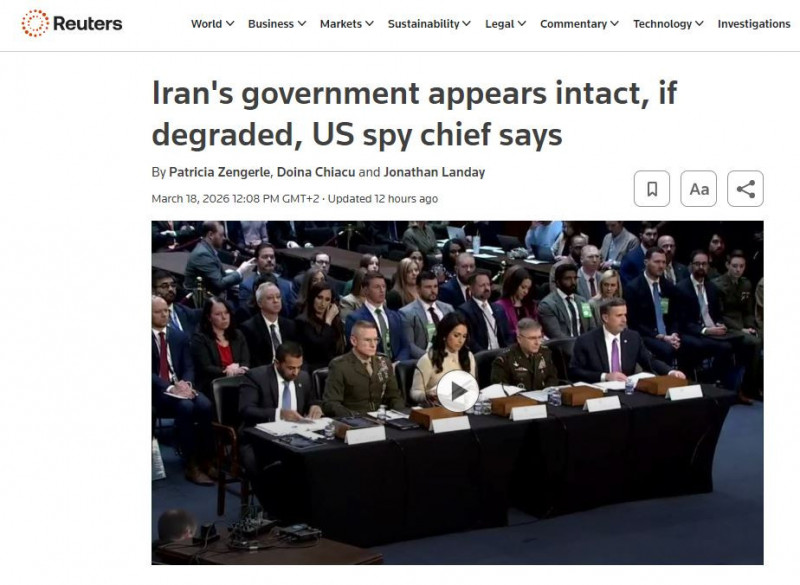This screenshot has height=585, width=800.
Task: Click the Senate hearing video thumbnail
Action: tap(457, 393)
